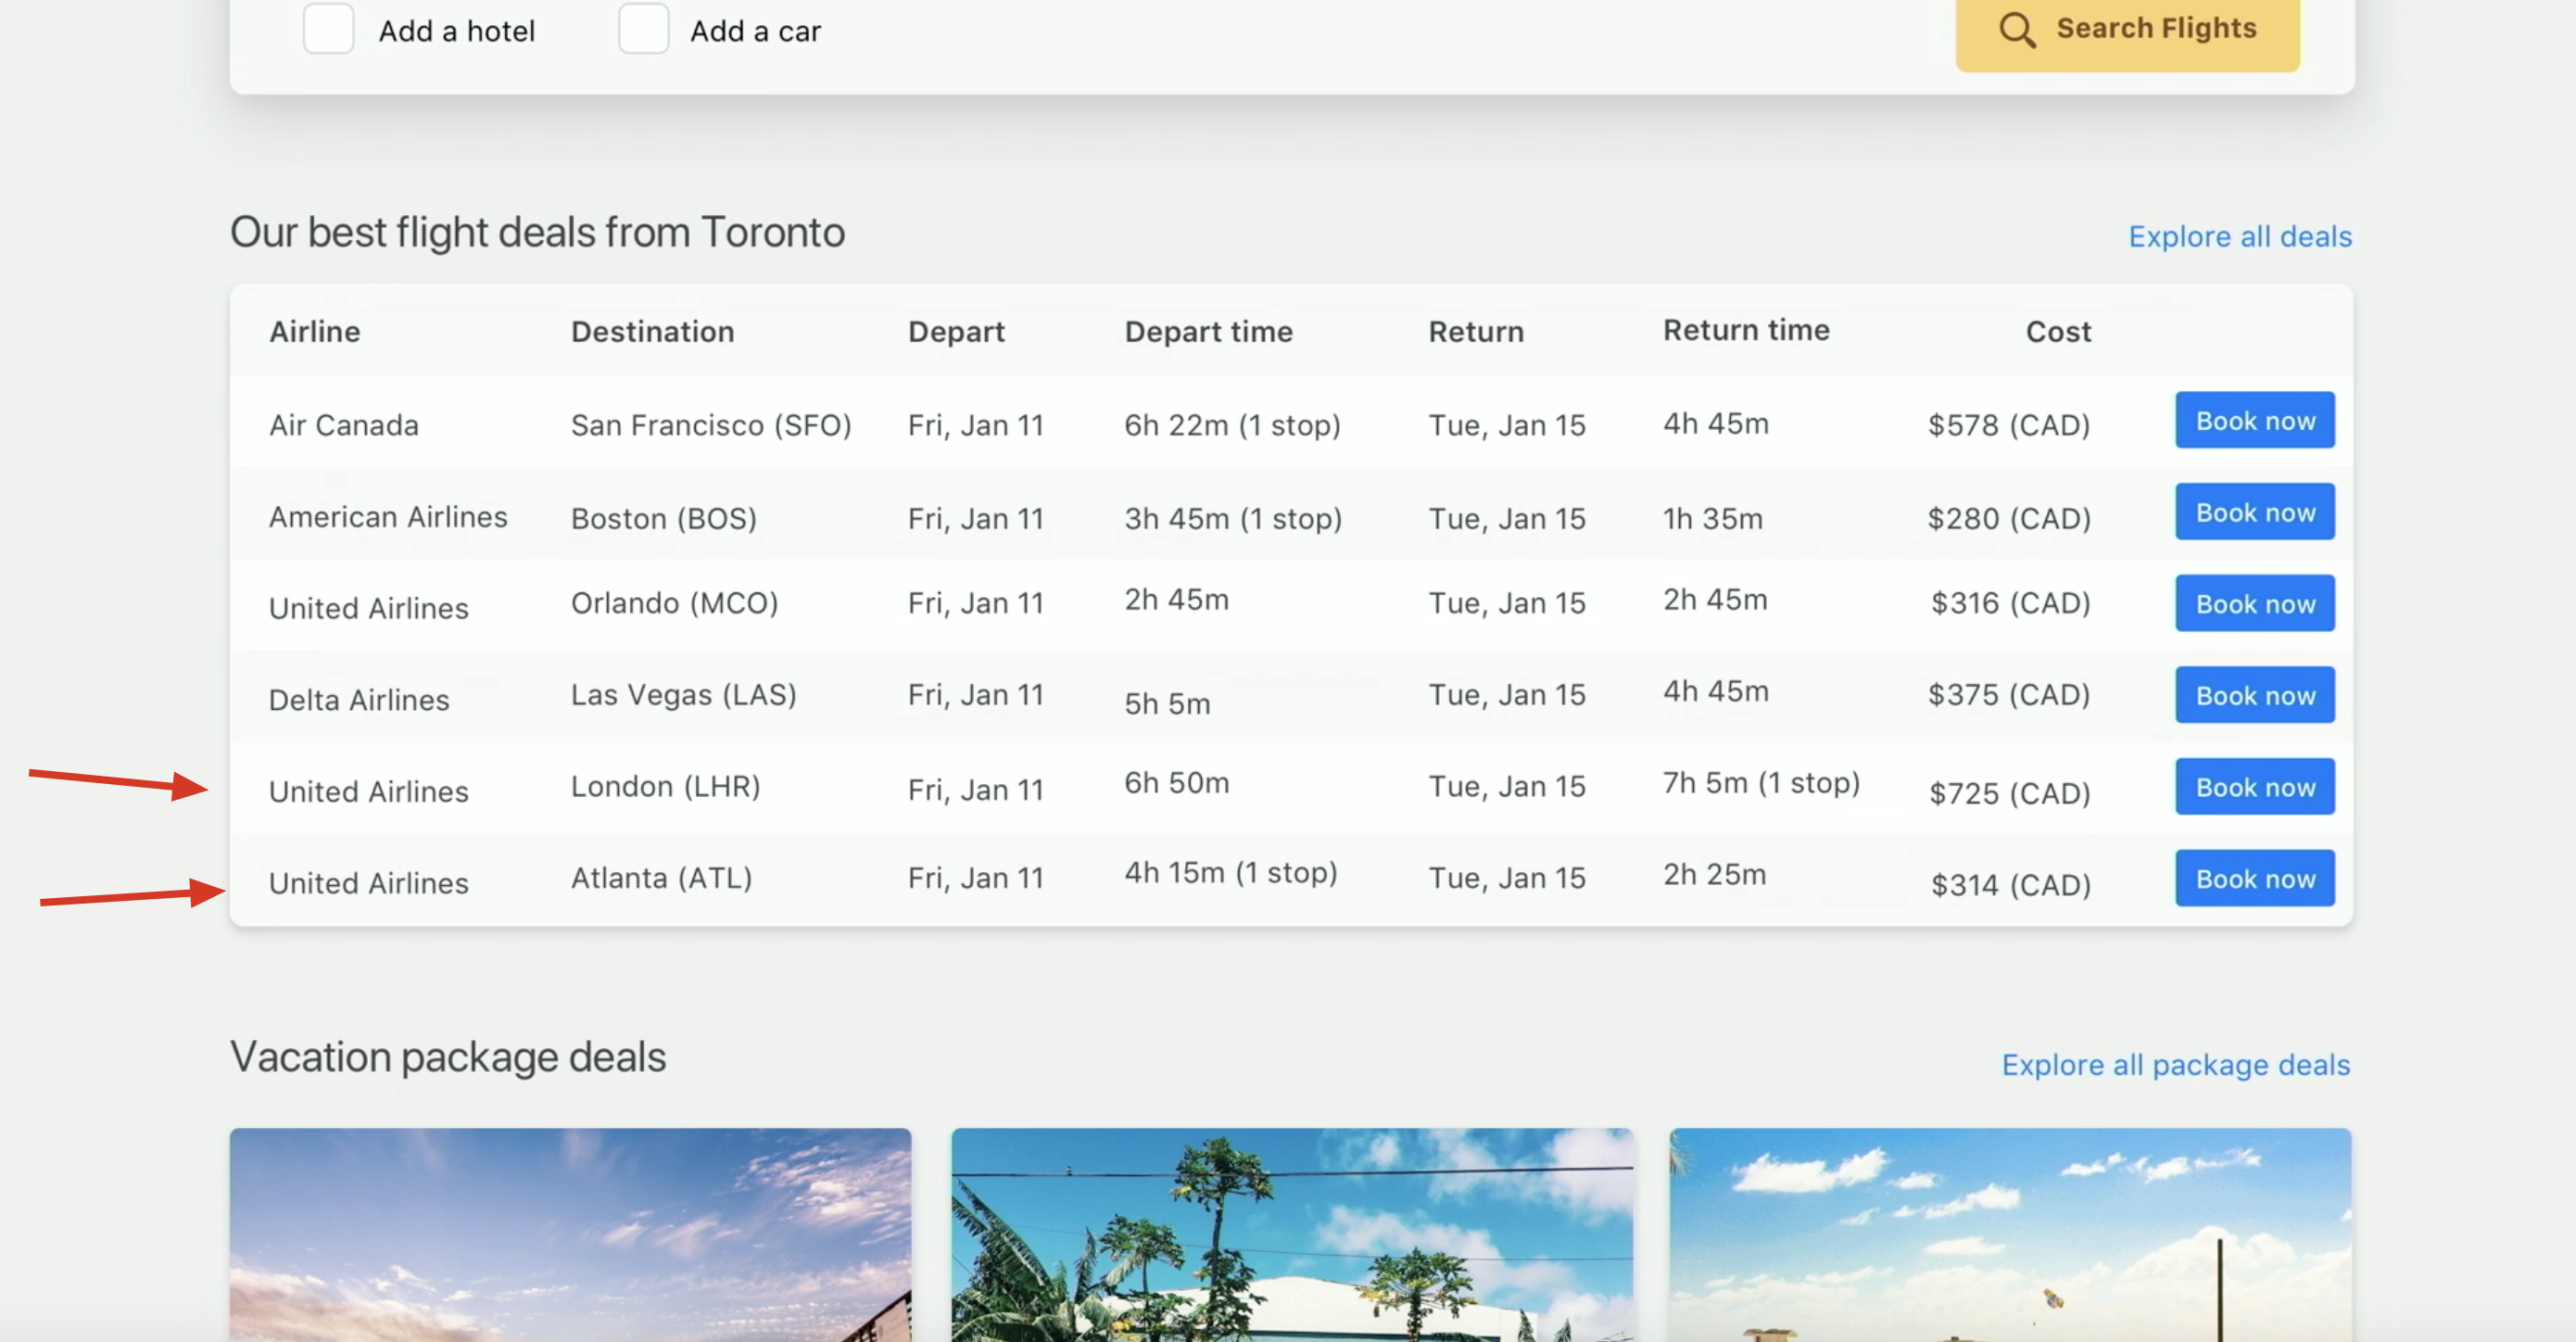Open the palm trees vacation package image
This screenshot has height=1342, width=2576.
pyautogui.click(x=1291, y=1234)
